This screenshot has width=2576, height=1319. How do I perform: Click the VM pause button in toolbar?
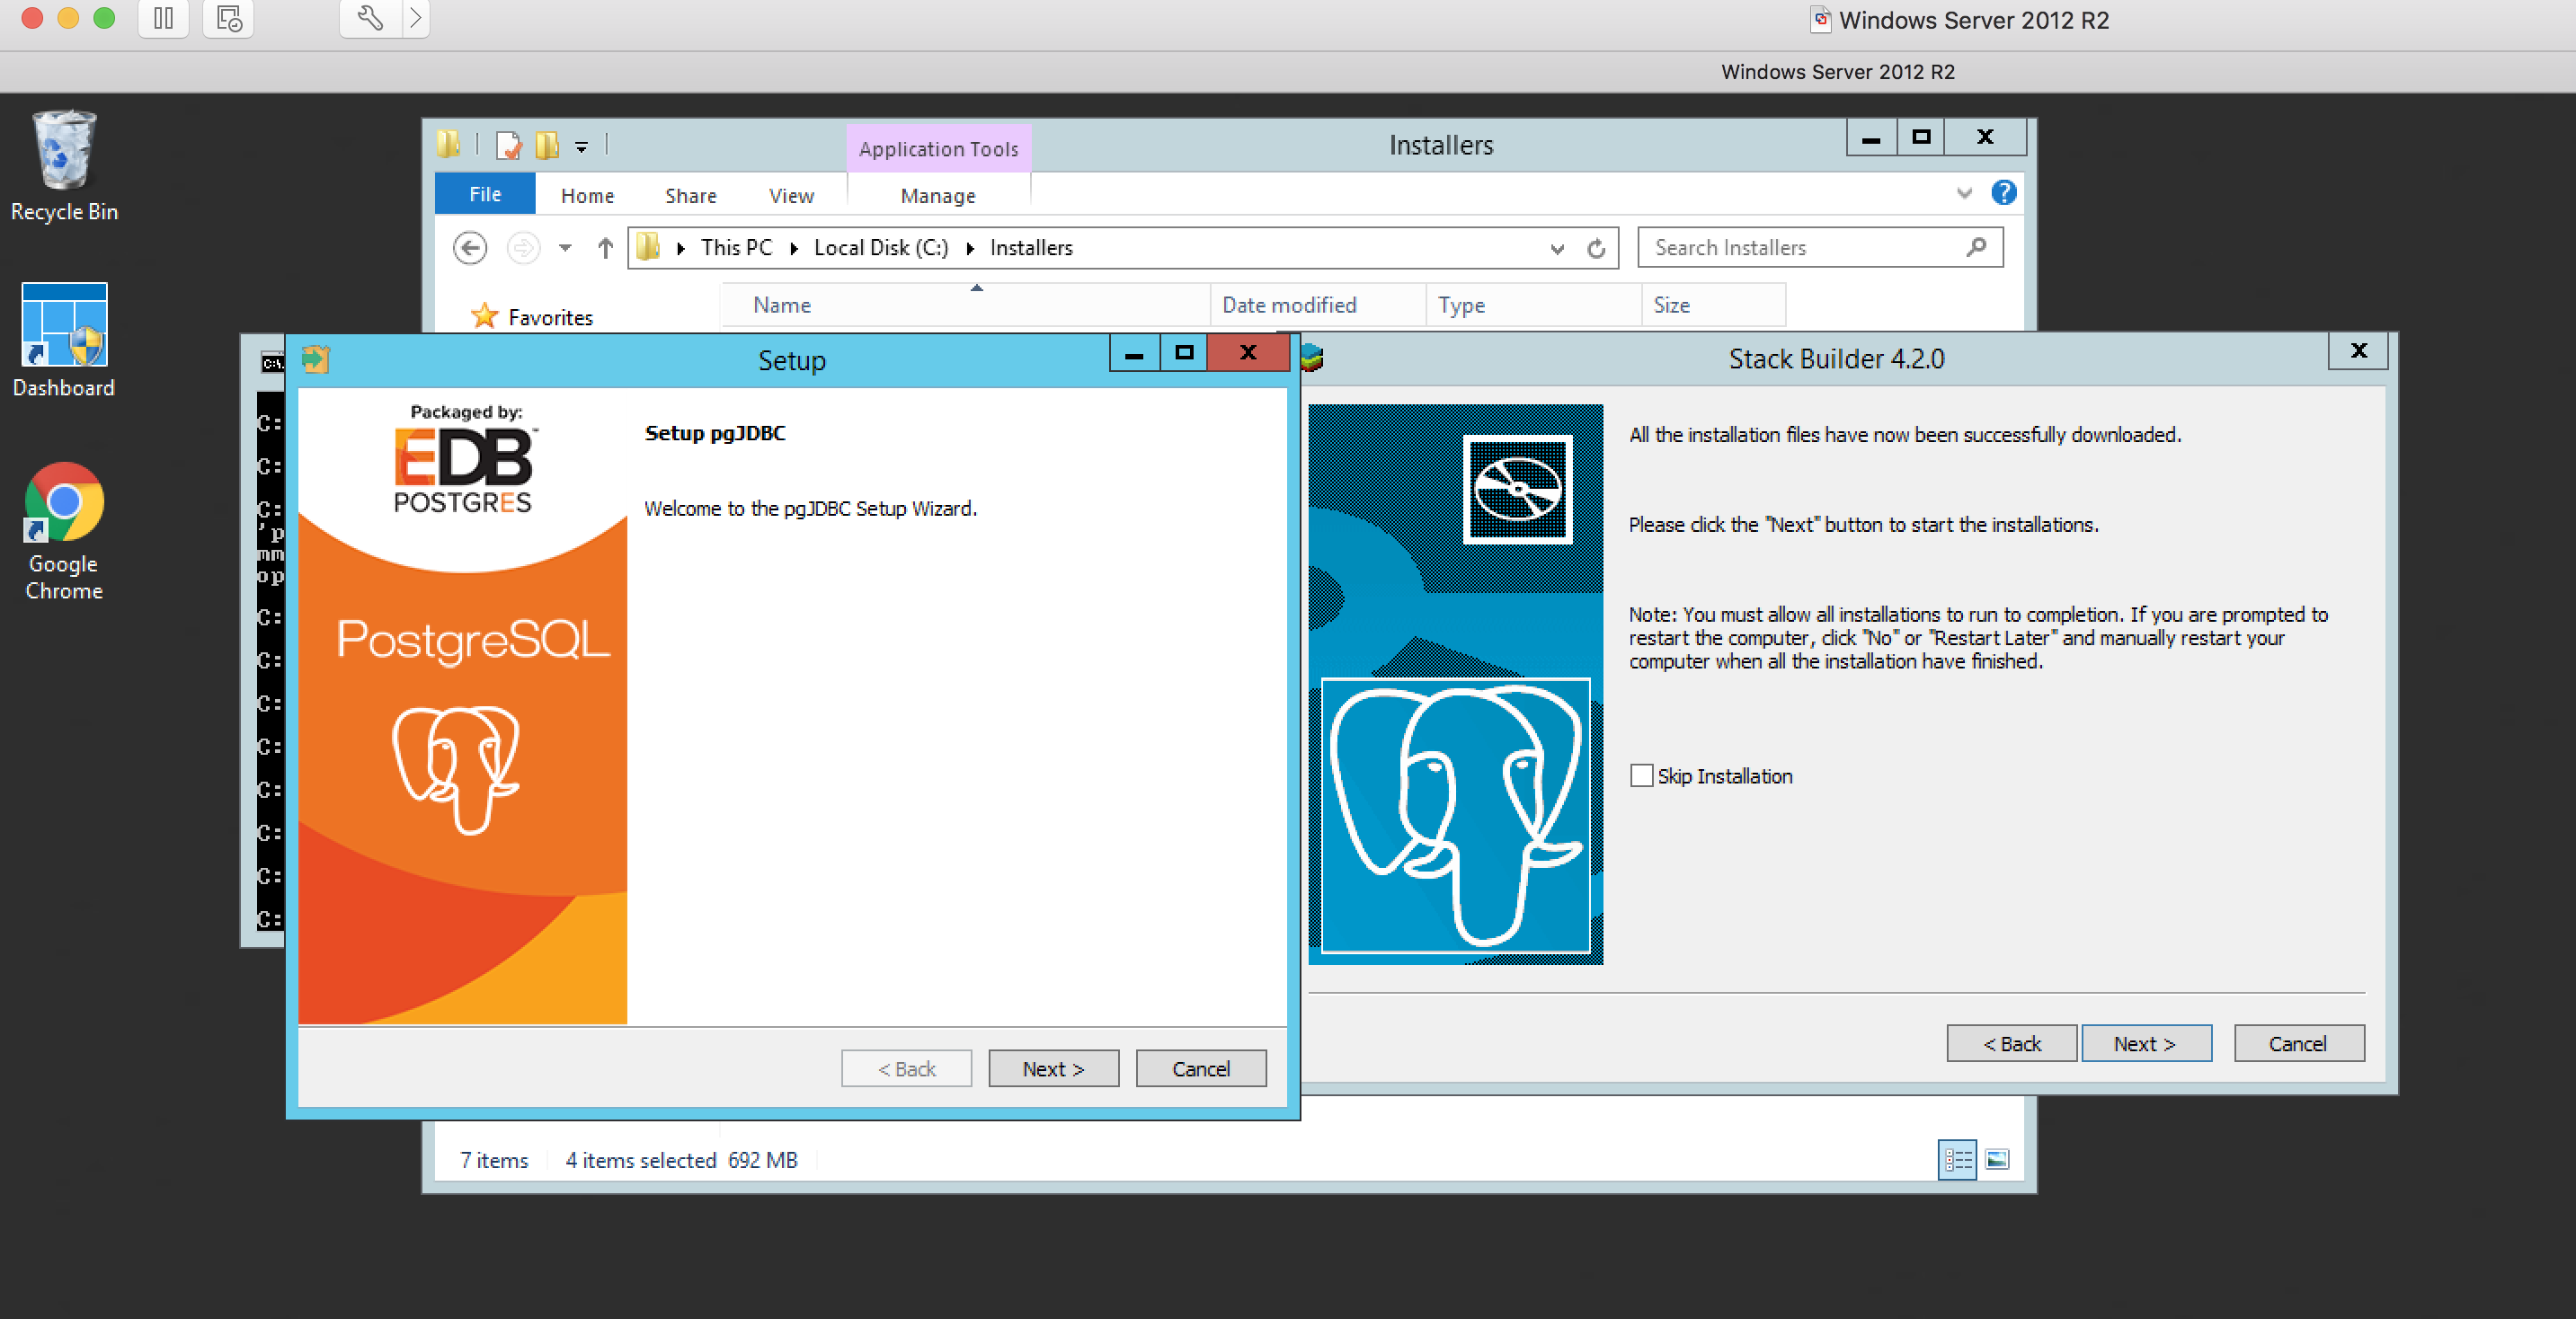[164, 19]
